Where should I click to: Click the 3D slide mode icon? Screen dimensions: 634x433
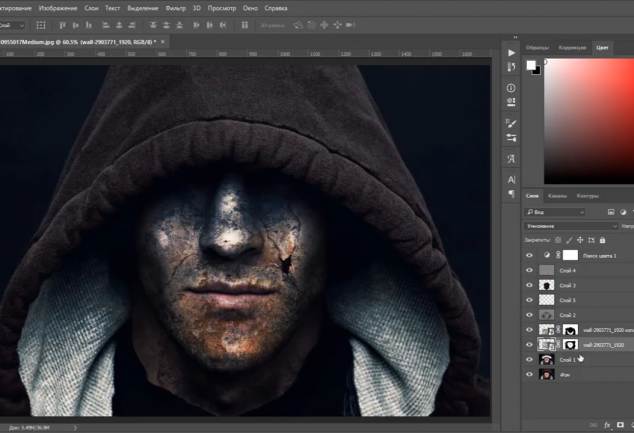[337, 25]
